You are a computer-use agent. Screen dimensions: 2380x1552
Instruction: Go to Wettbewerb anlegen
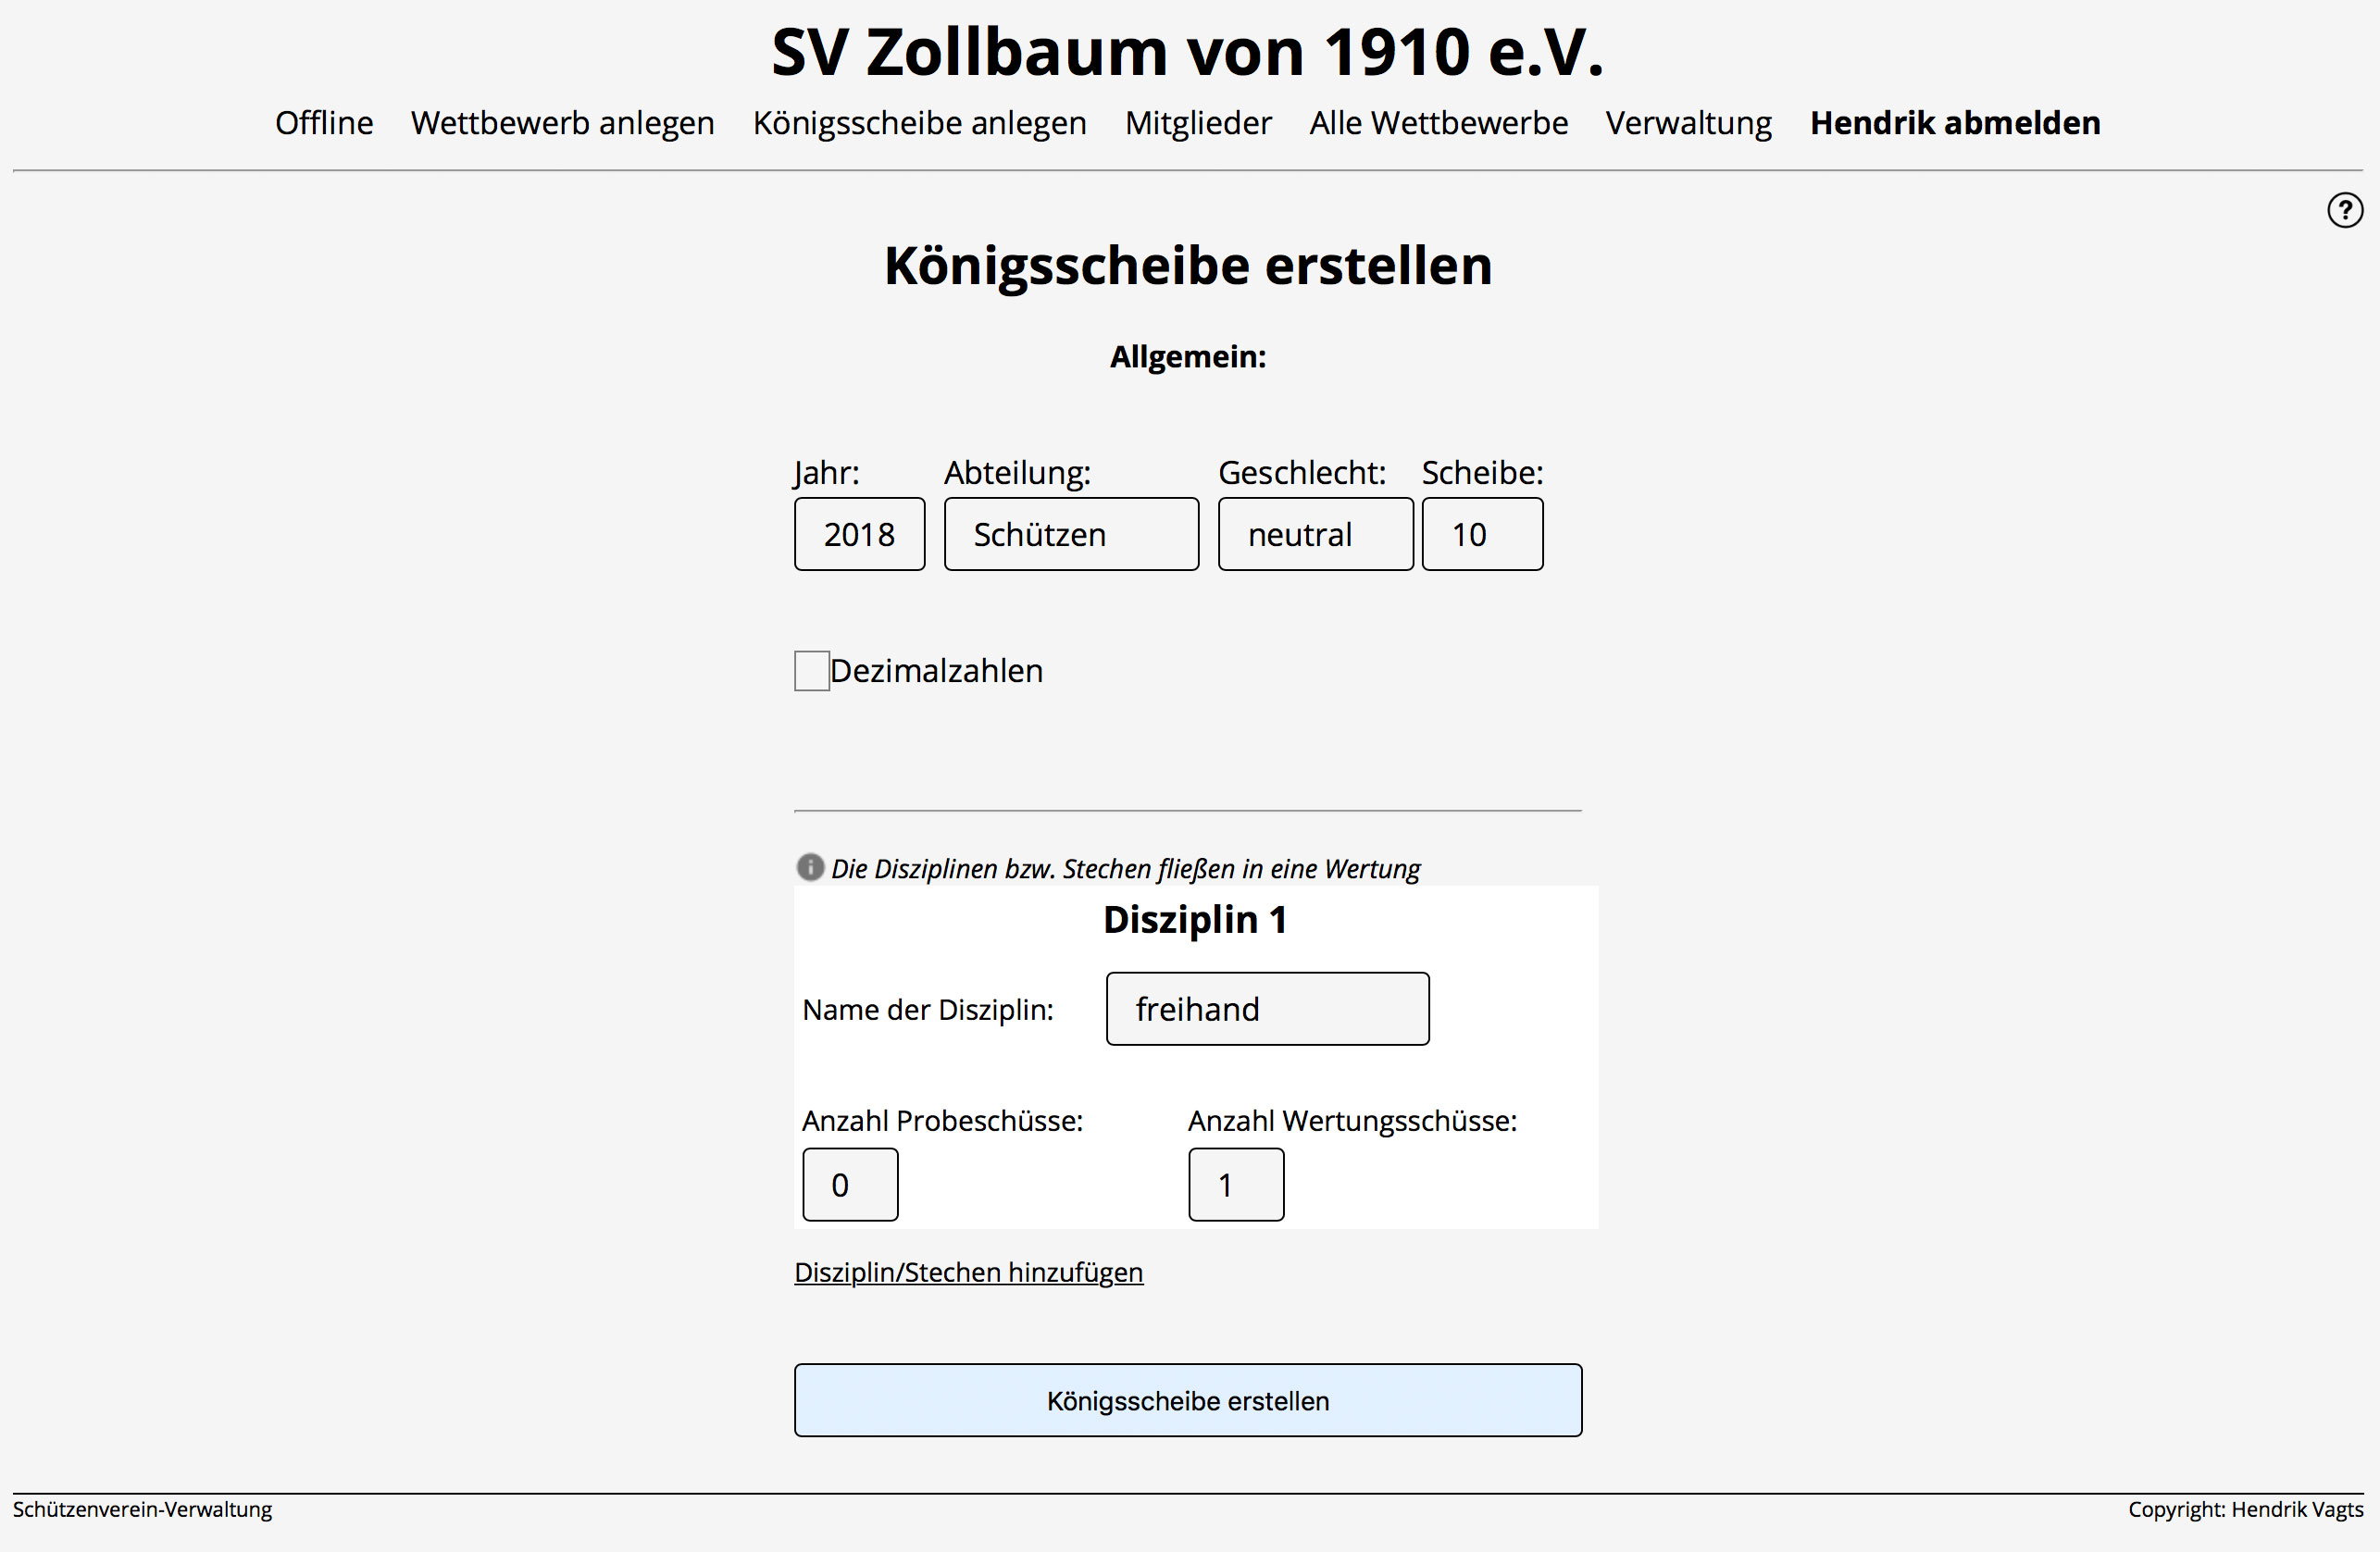pos(562,123)
